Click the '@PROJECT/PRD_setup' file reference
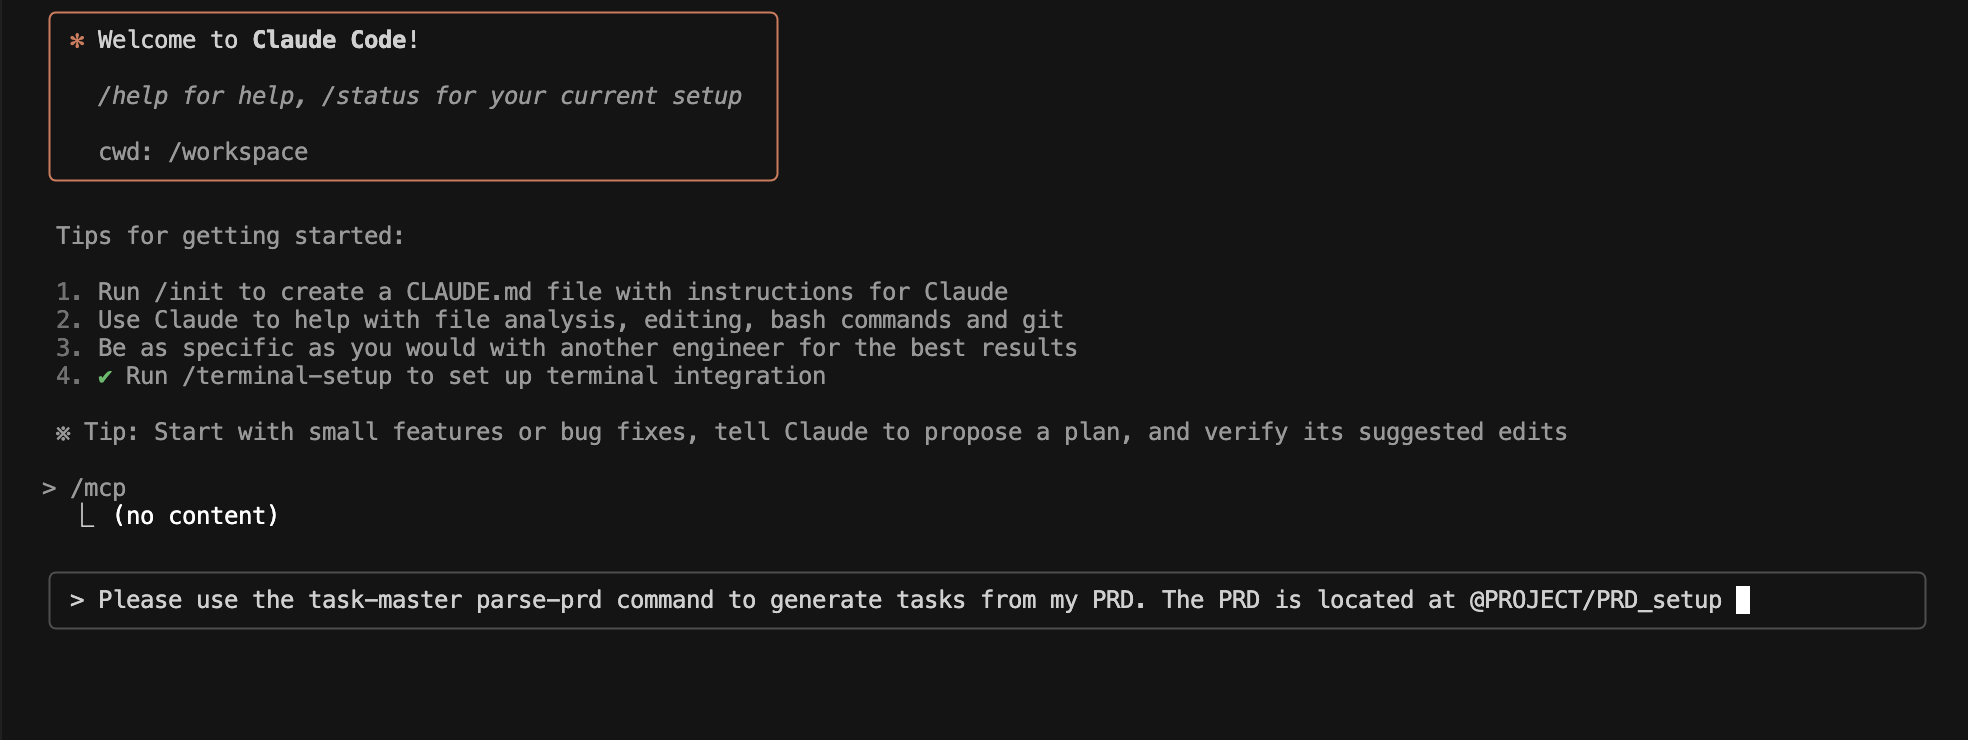The image size is (1968, 740). 1596,600
